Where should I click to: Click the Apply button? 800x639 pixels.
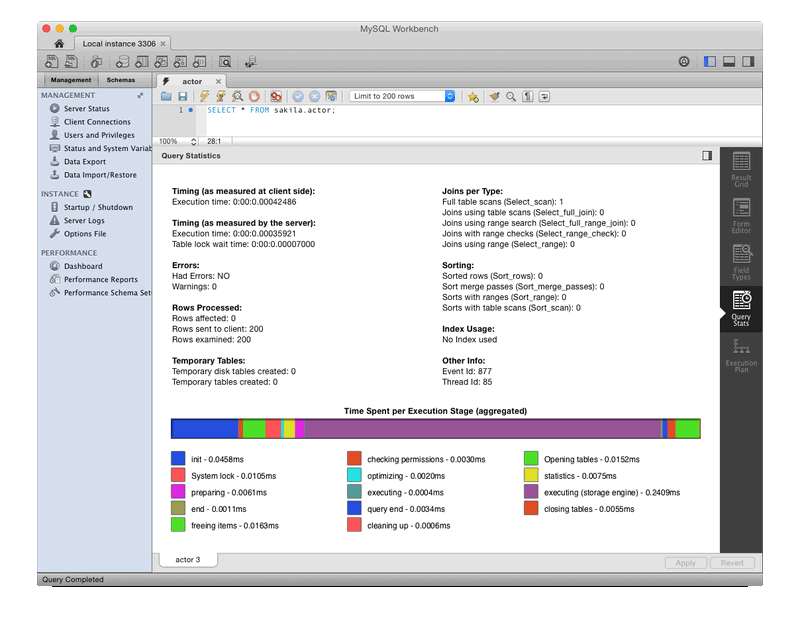(x=686, y=562)
